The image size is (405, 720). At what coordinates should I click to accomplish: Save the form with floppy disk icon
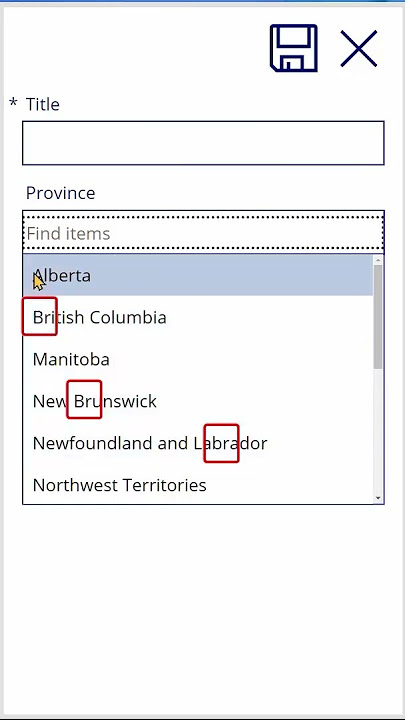[293, 48]
